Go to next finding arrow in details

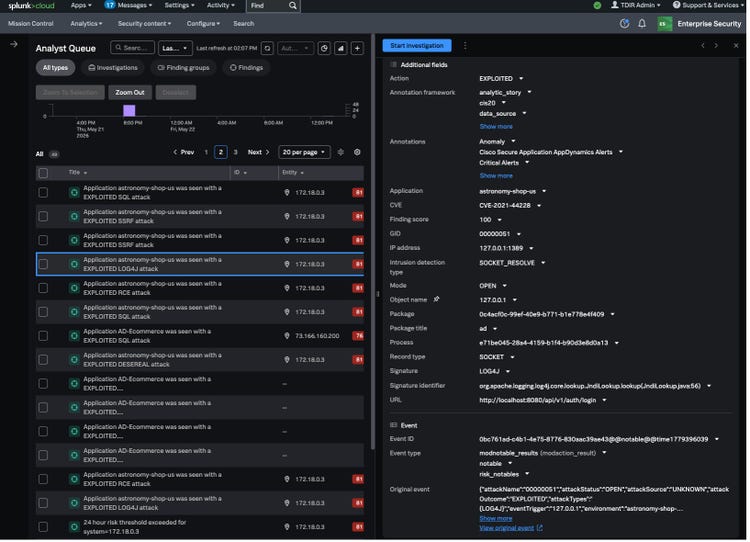click(x=717, y=45)
